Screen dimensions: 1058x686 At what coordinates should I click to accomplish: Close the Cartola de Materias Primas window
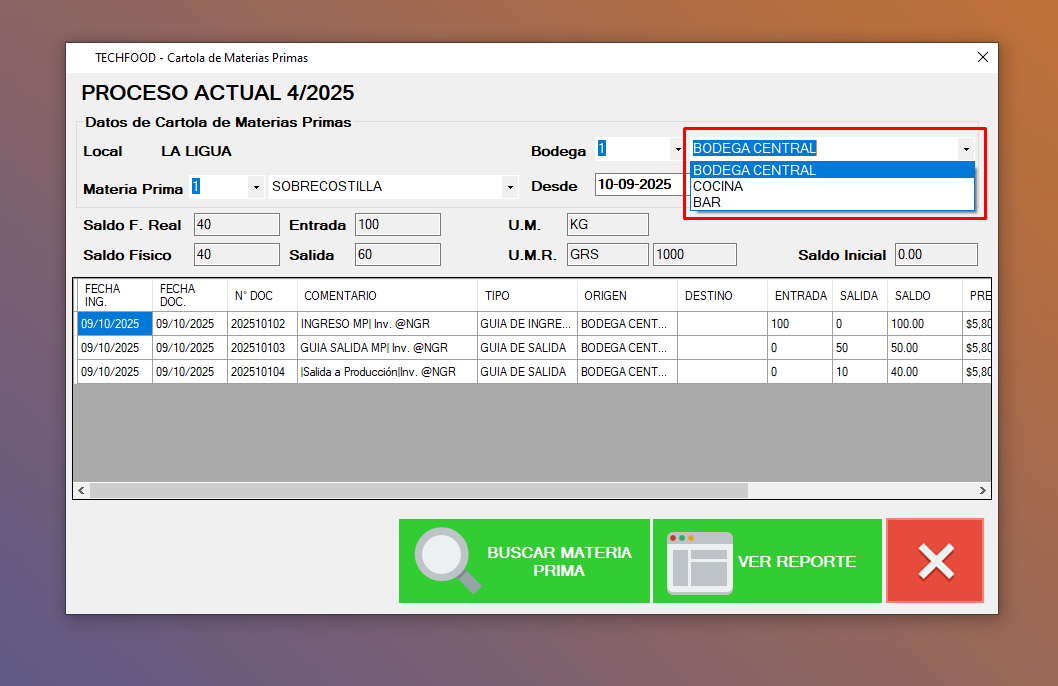pyautogui.click(x=982, y=58)
